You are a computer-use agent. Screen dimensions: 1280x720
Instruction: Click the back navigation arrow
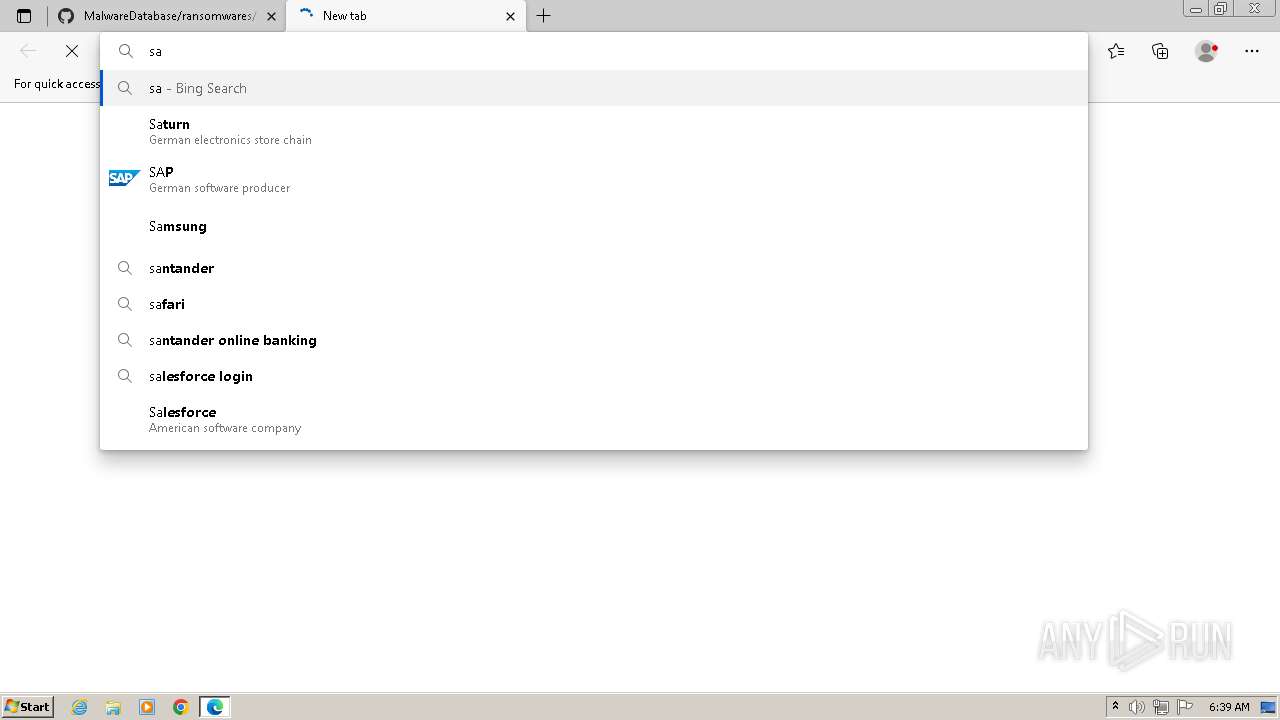tap(28, 51)
